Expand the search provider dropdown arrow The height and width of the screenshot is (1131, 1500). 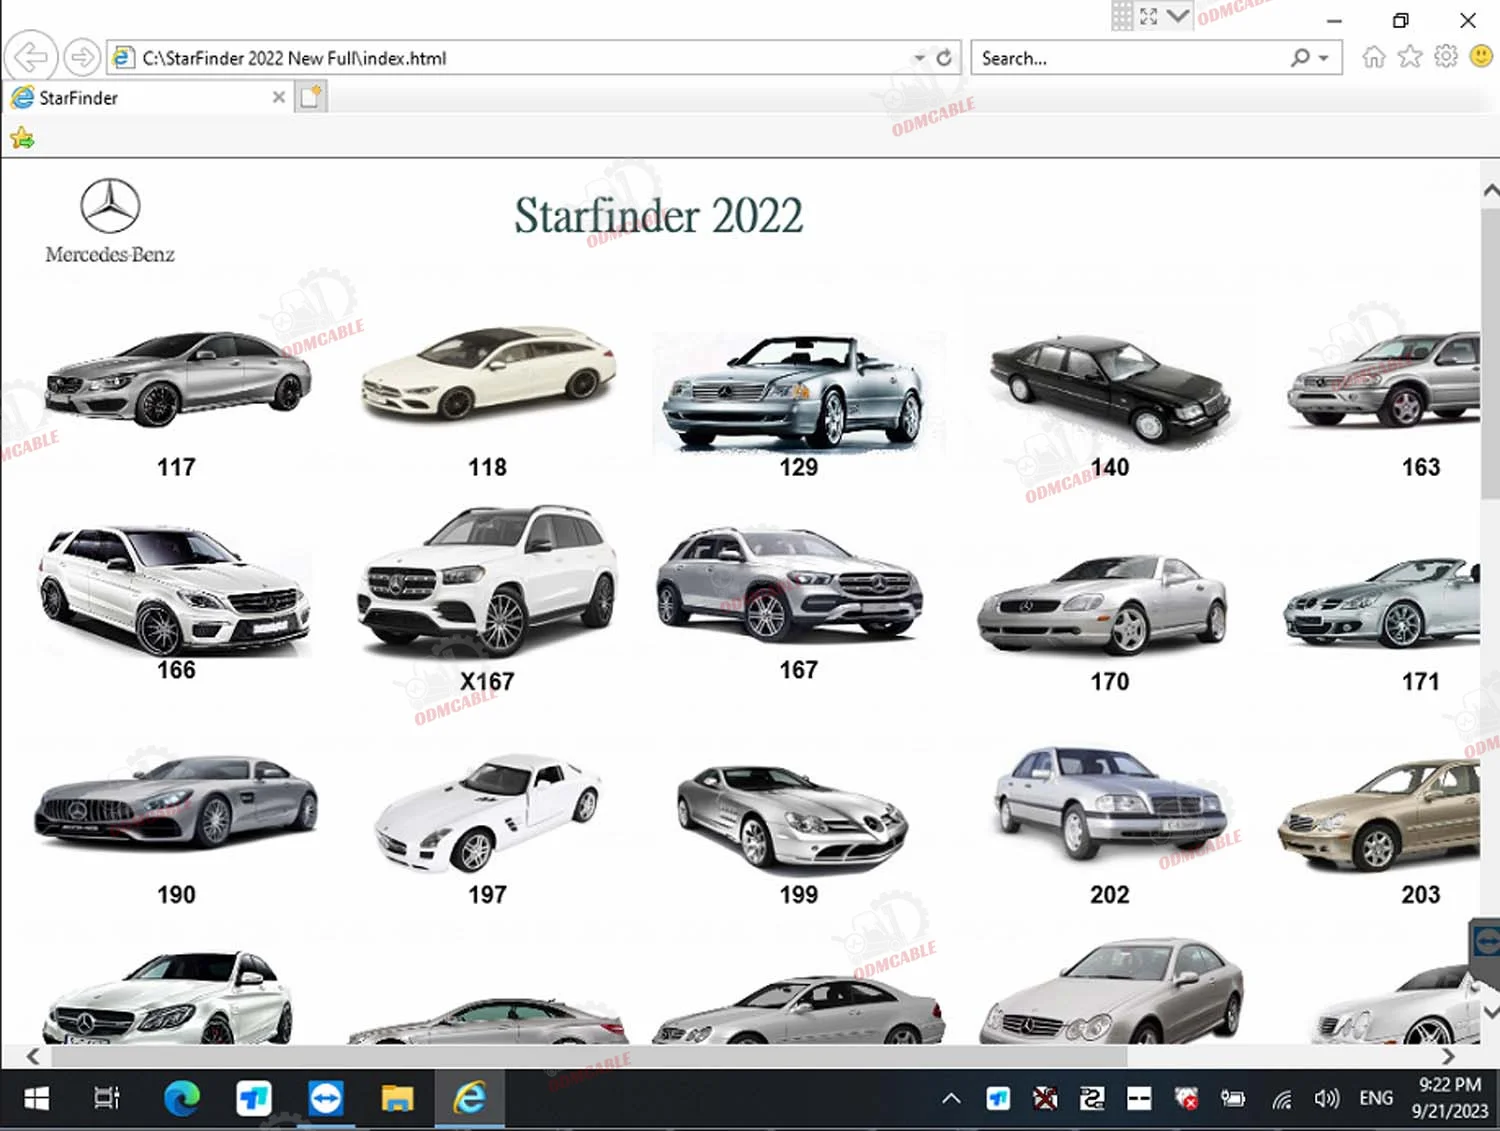click(x=1323, y=58)
